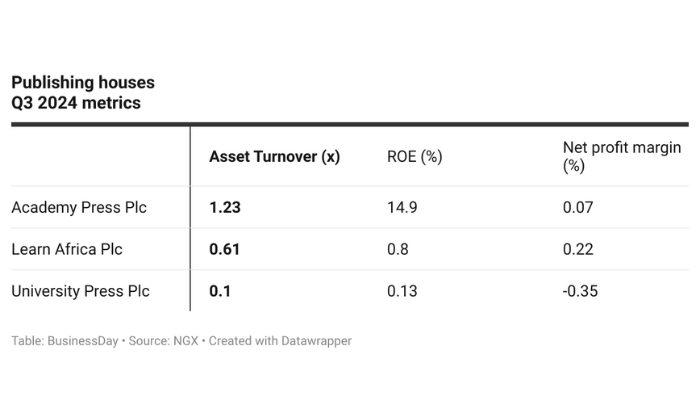Click the "Publishing houses" table title

(x=83, y=82)
